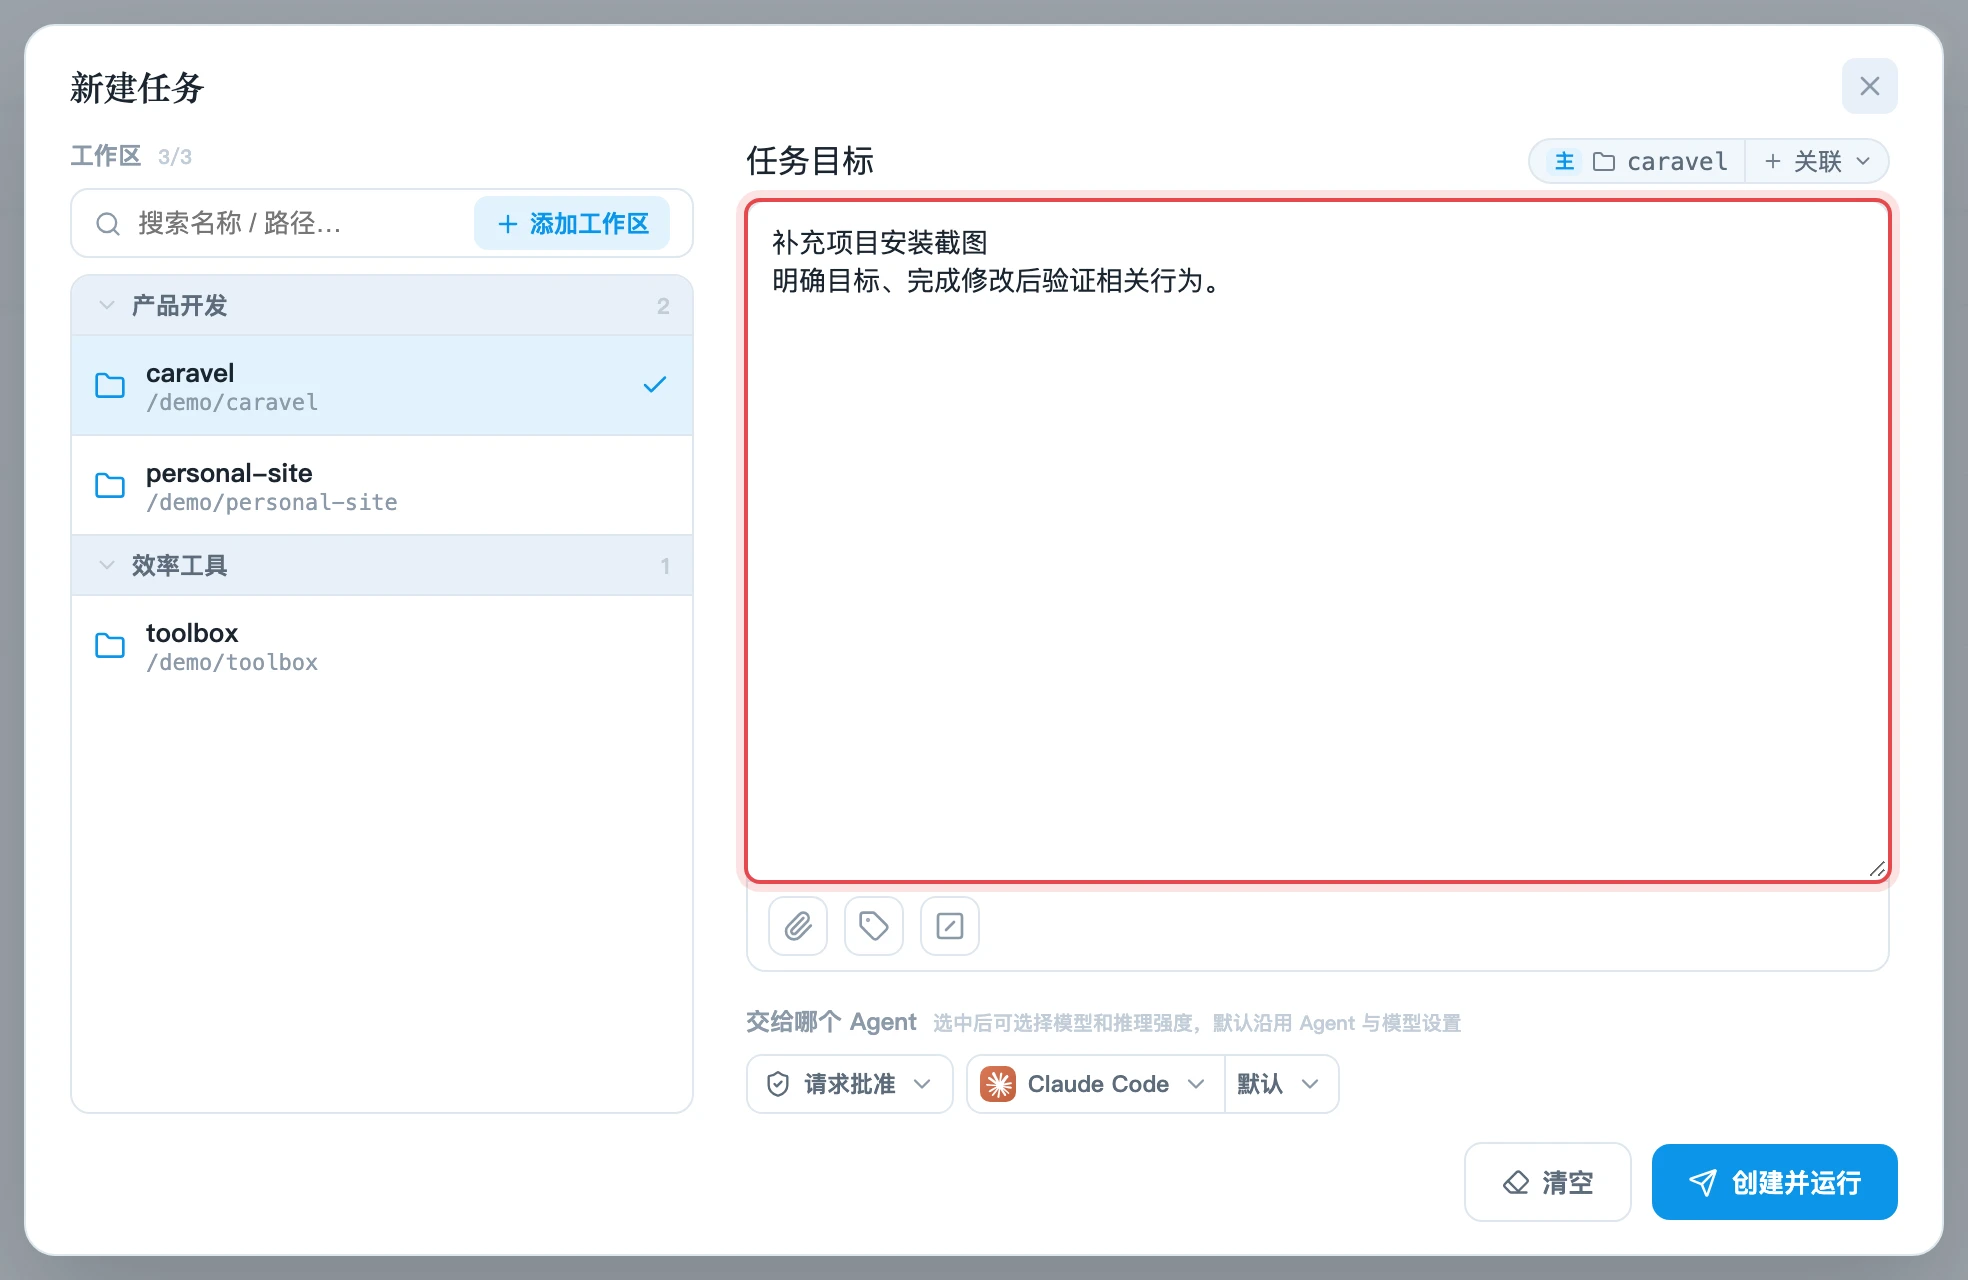Click the checkmark on the caravel row
This screenshot has width=1968, height=1280.
[655, 385]
